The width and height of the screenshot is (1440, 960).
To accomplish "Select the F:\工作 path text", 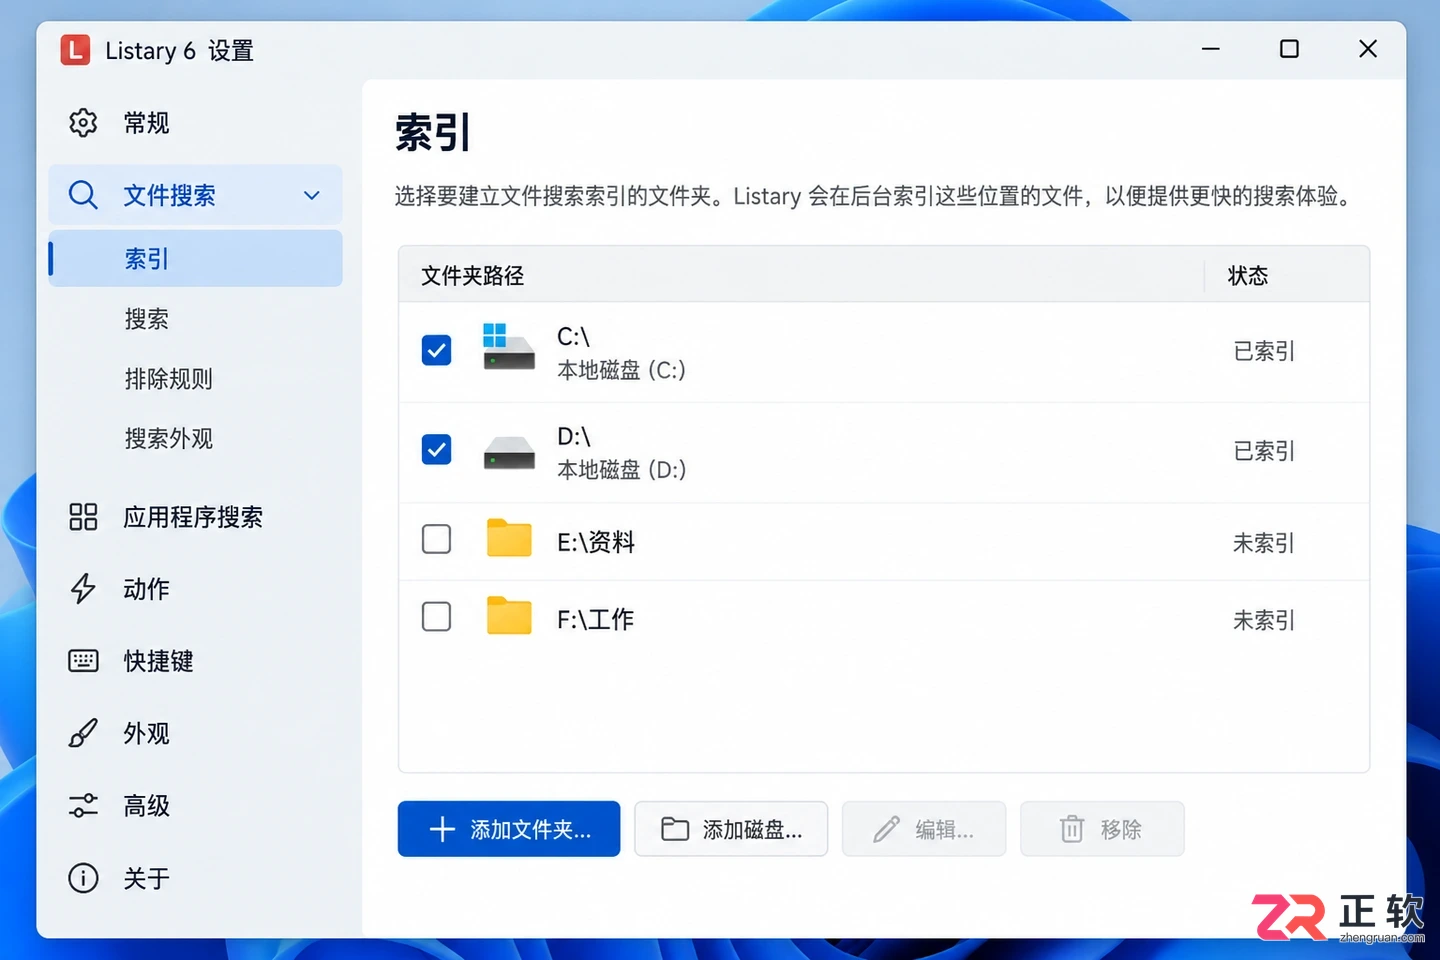I will point(596,620).
